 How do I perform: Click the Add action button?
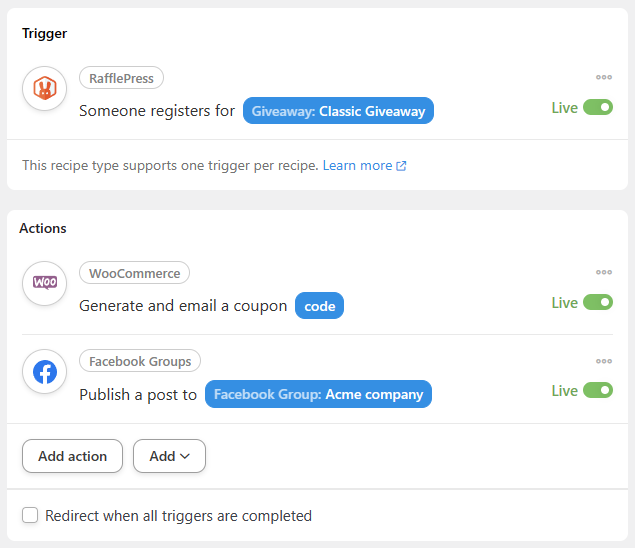tap(72, 456)
